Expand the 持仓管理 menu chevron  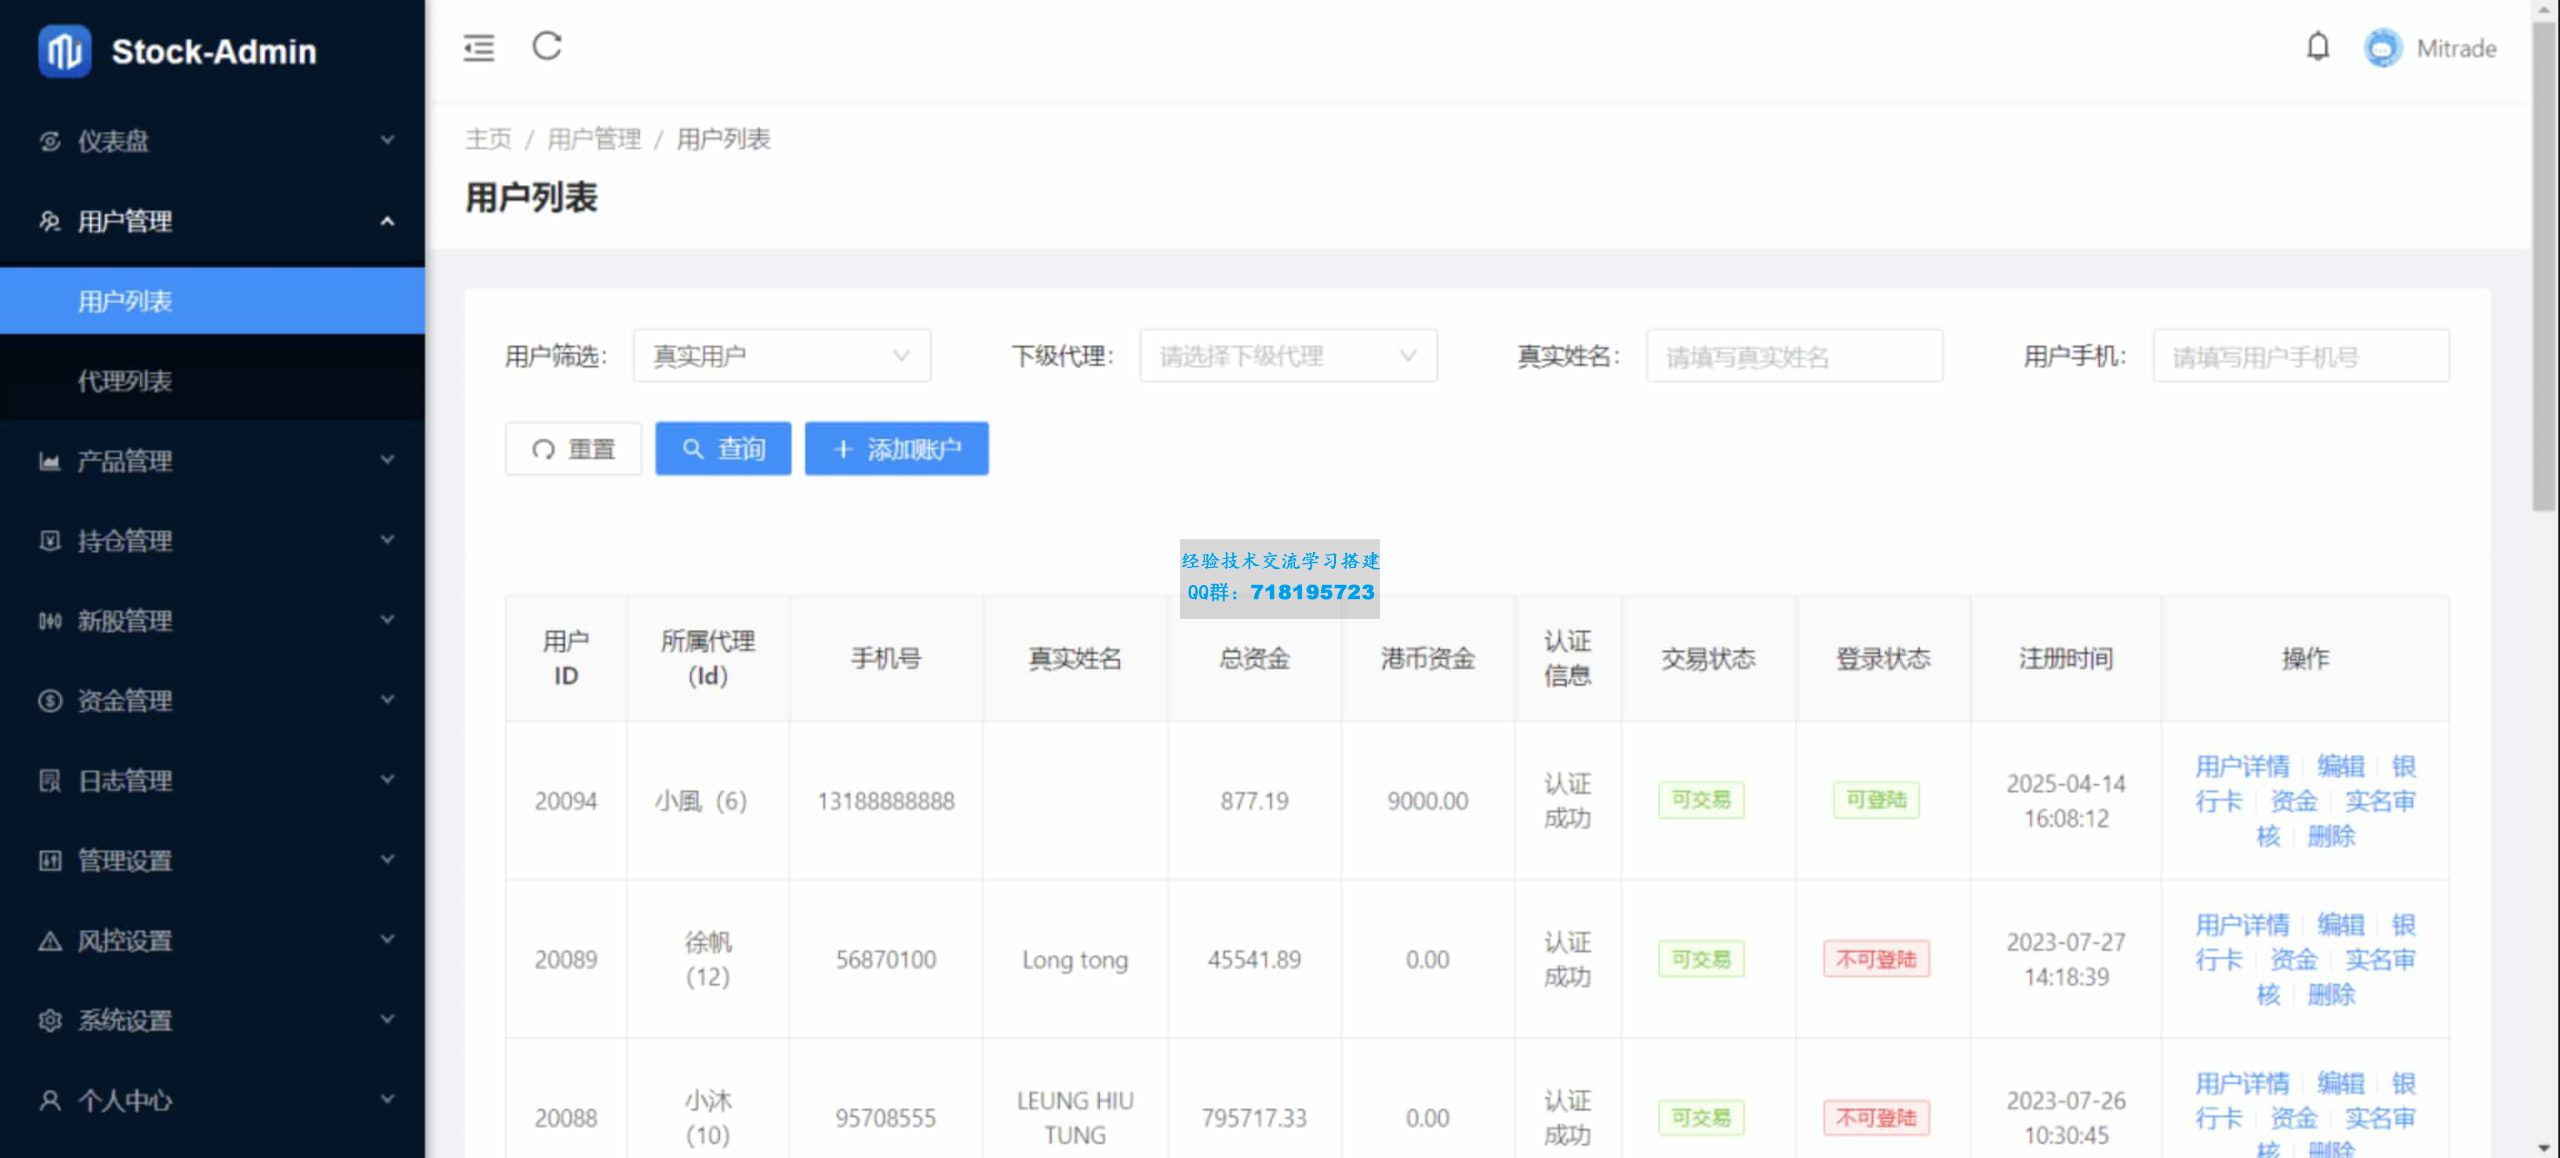[387, 540]
